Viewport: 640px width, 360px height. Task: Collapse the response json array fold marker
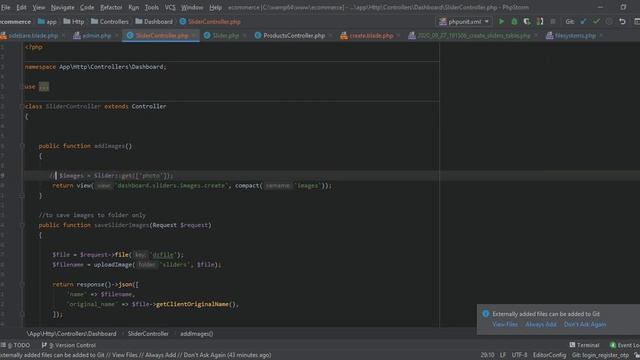pos(22,284)
